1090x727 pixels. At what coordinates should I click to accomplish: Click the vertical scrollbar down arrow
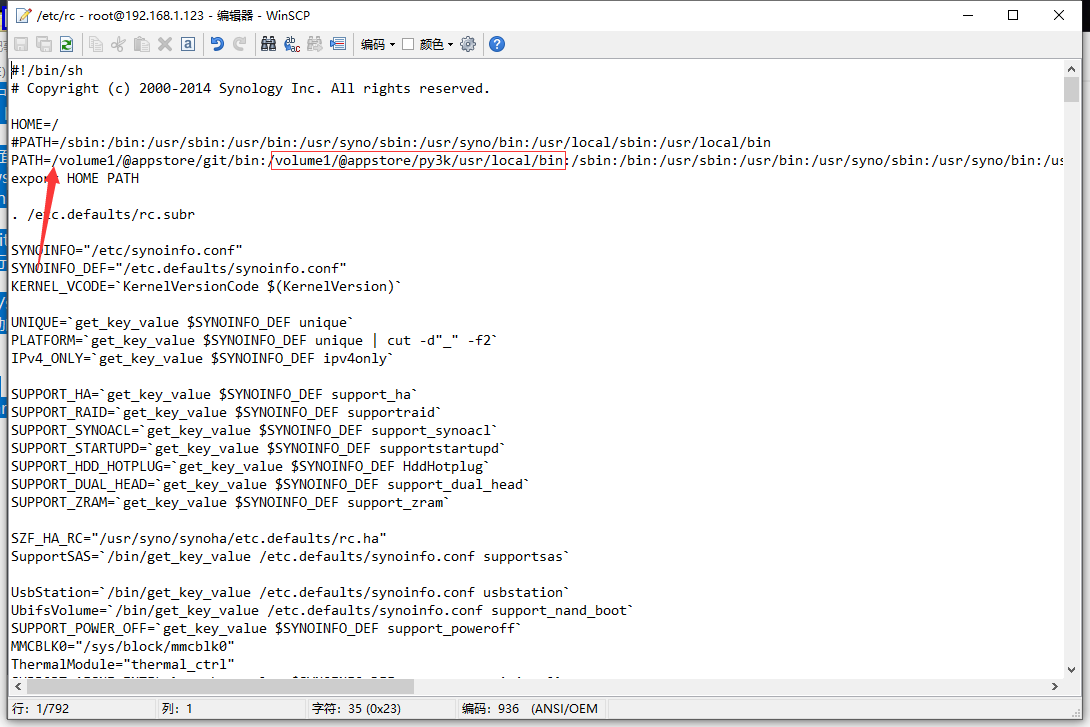1071,670
